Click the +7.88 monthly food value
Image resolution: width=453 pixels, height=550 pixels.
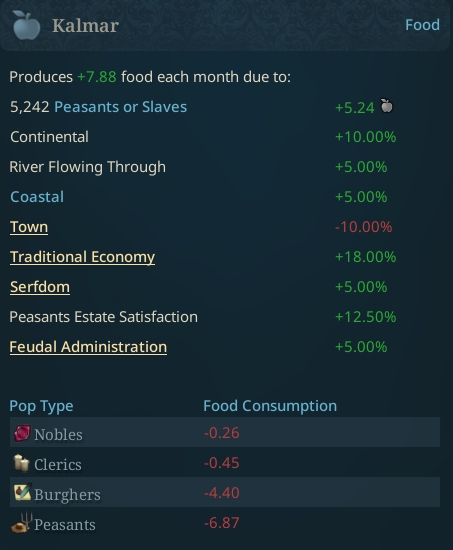[97, 77]
